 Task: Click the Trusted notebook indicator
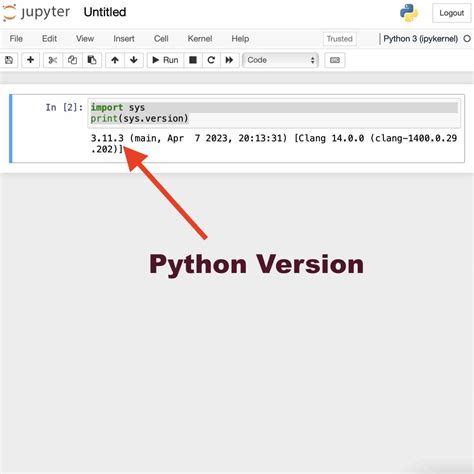click(339, 39)
